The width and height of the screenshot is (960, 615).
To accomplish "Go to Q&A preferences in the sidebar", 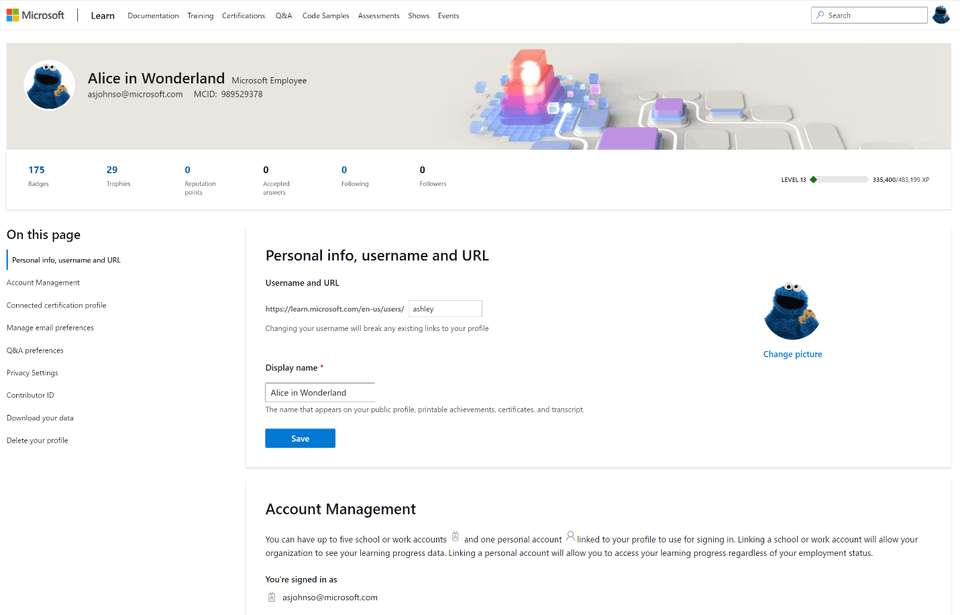I will pyautogui.click(x=35, y=350).
